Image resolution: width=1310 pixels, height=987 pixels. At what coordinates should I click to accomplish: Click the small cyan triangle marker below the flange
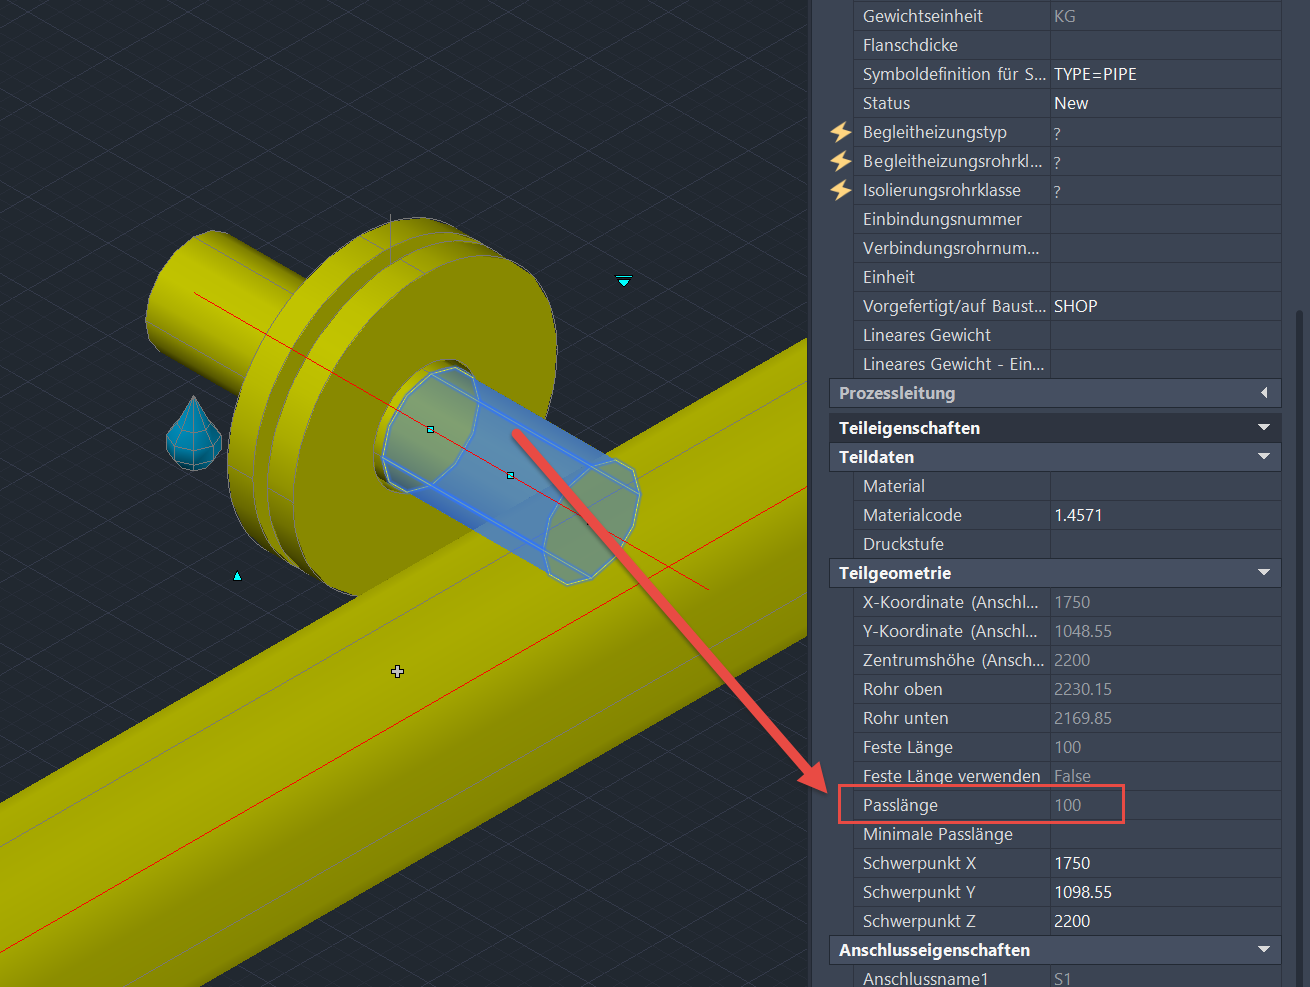click(x=237, y=575)
